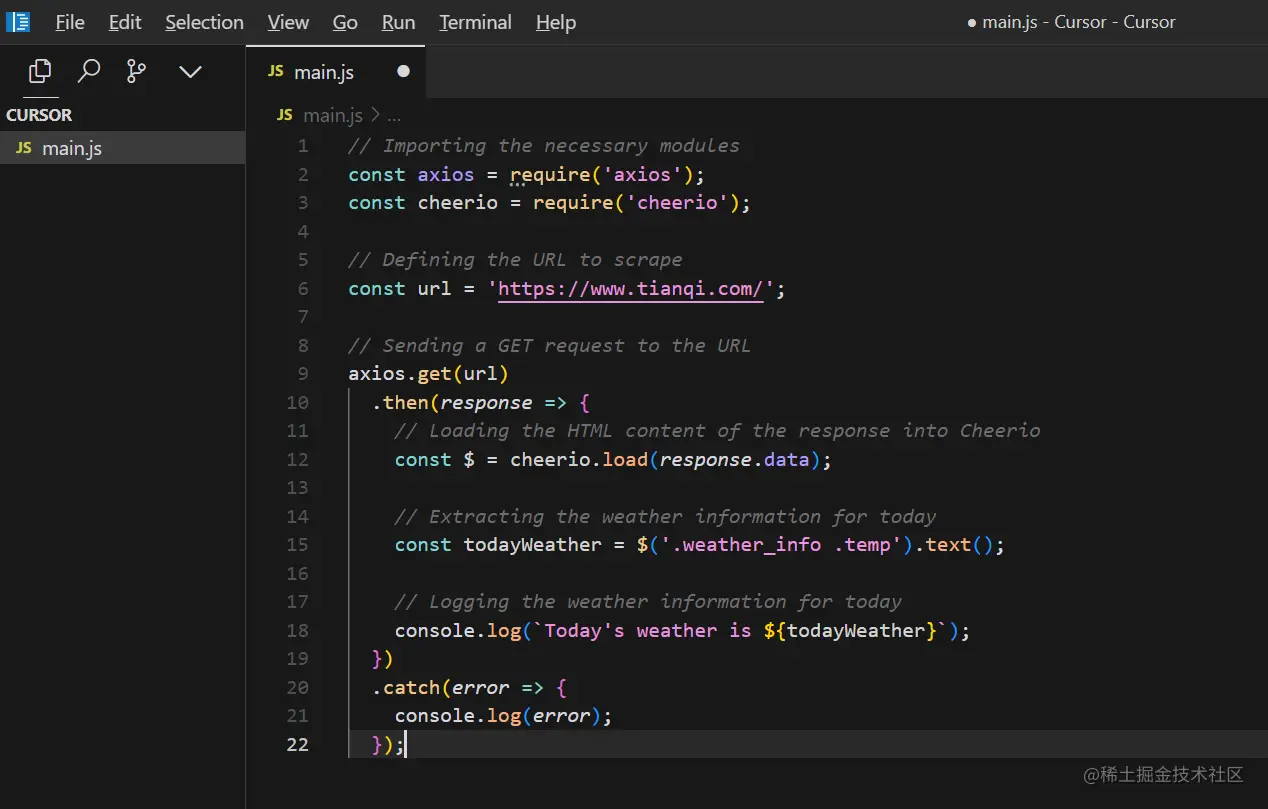Click 'Loading the HTML content' comment
Image resolution: width=1268 pixels, height=809 pixels.
pos(717,431)
